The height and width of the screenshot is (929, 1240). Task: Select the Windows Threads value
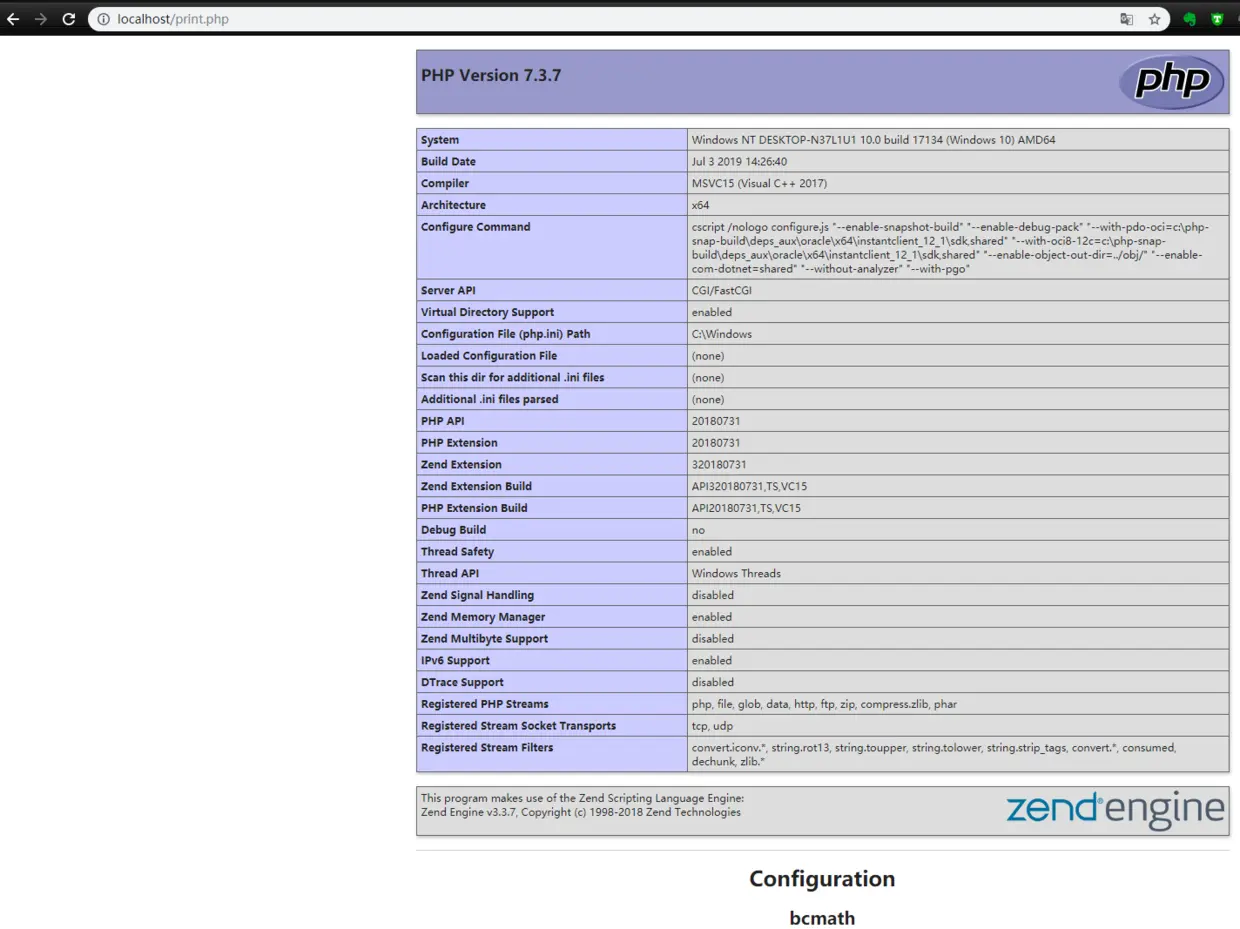coord(736,574)
